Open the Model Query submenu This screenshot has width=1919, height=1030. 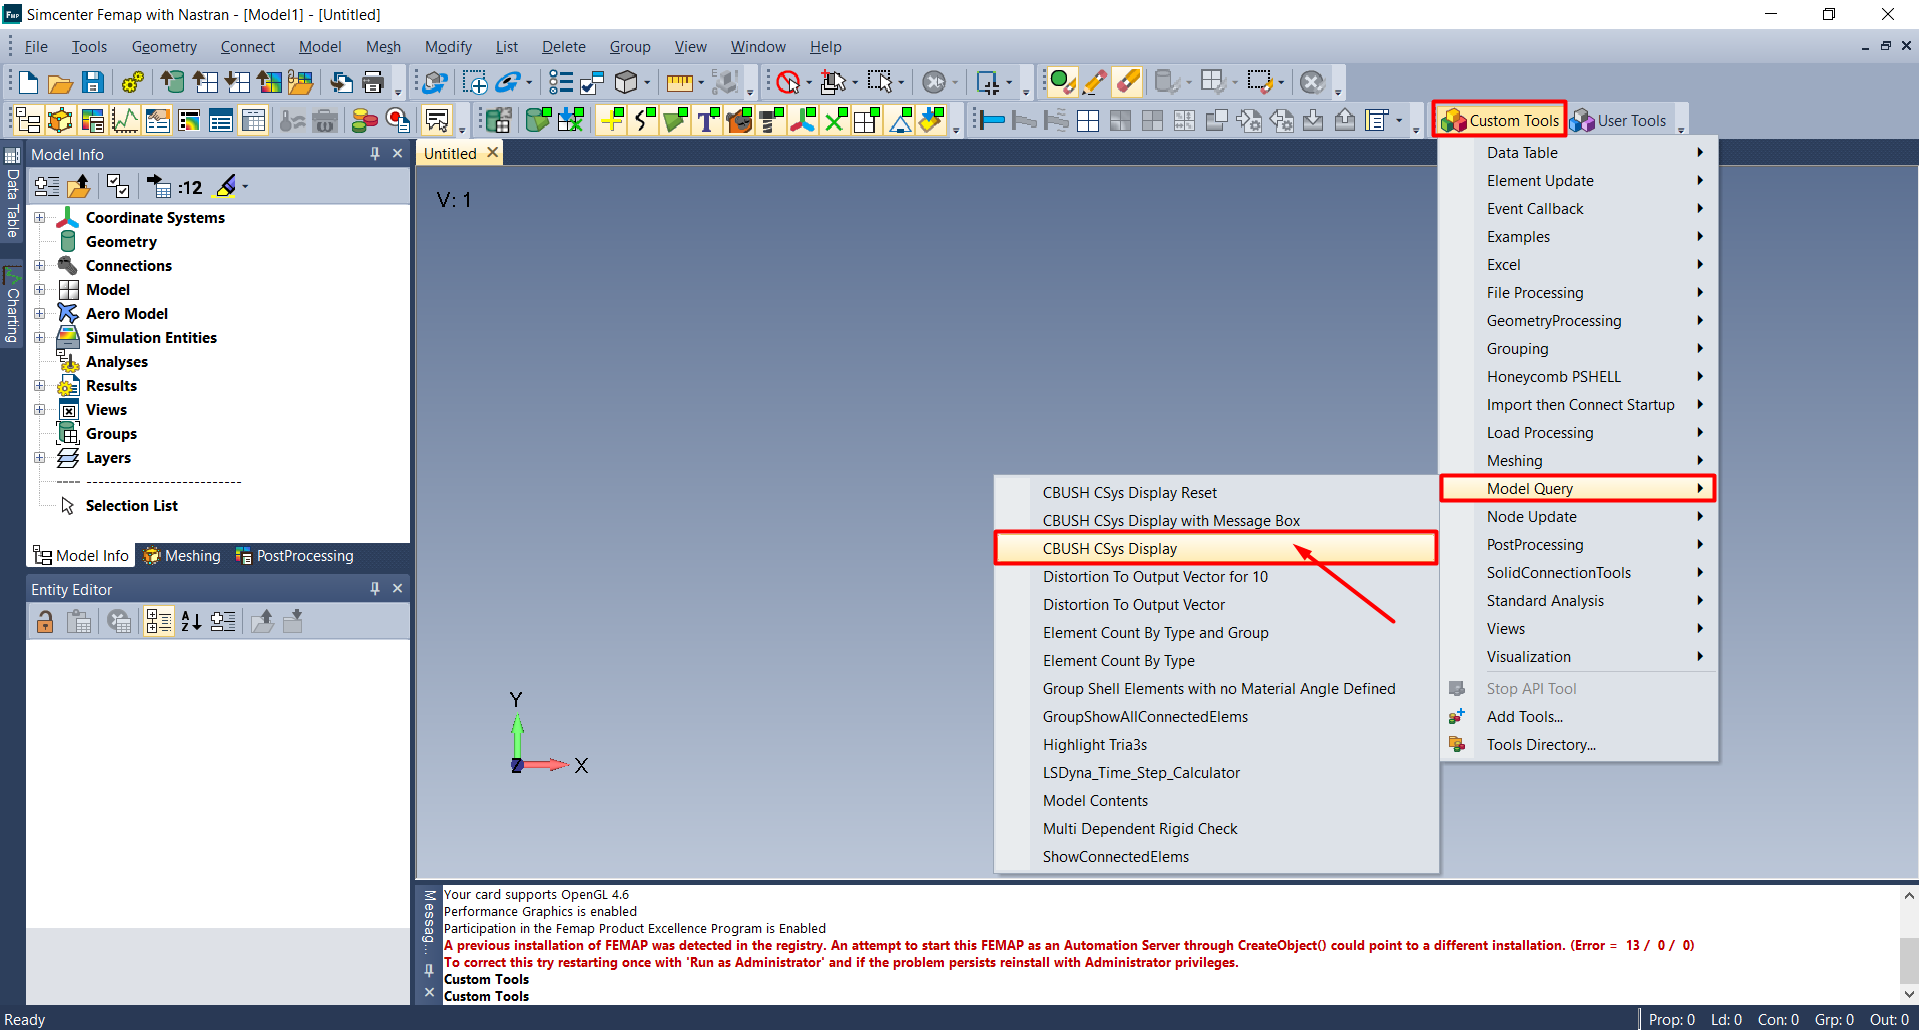(x=1578, y=489)
